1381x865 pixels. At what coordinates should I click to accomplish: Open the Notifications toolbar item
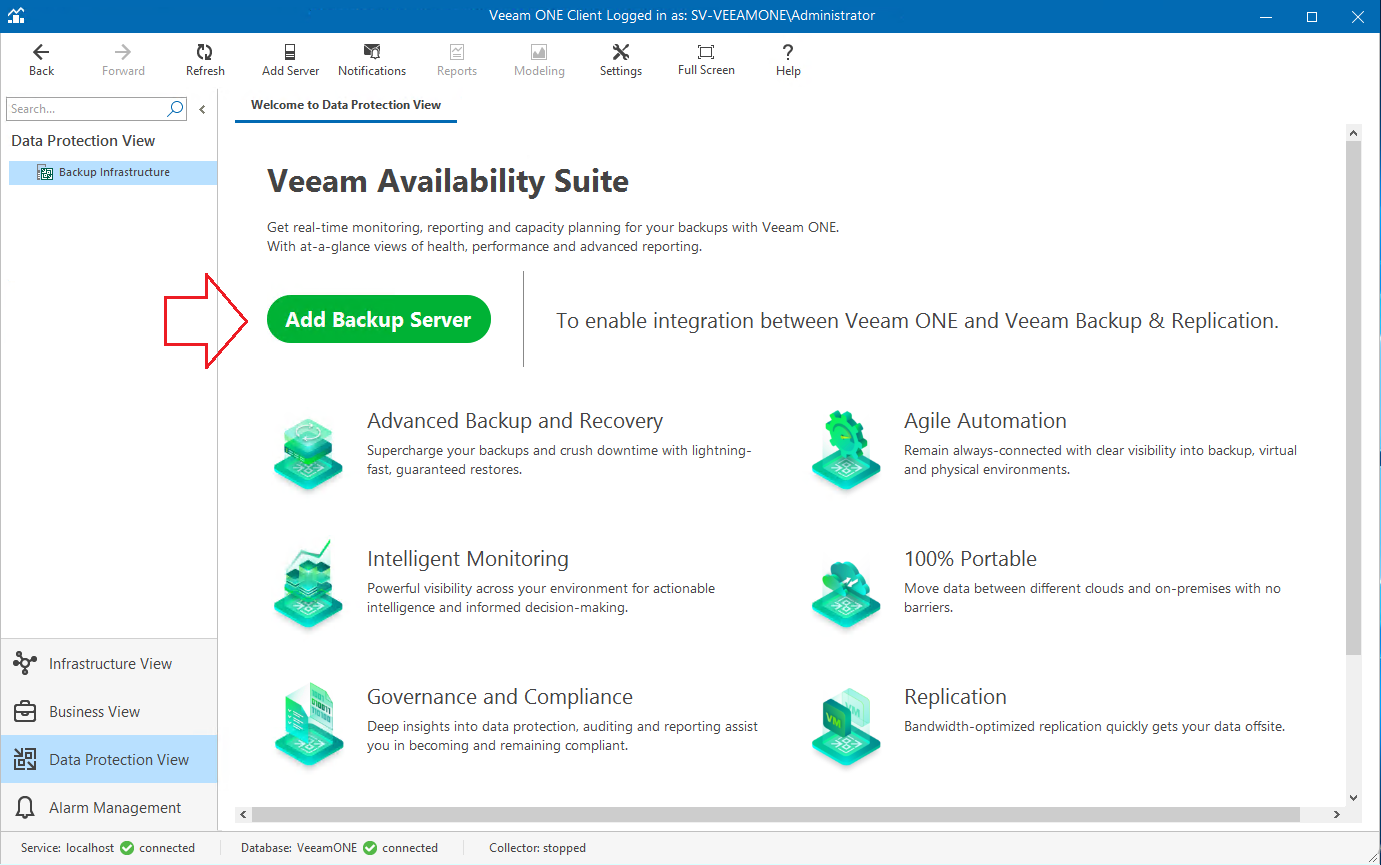click(x=372, y=60)
